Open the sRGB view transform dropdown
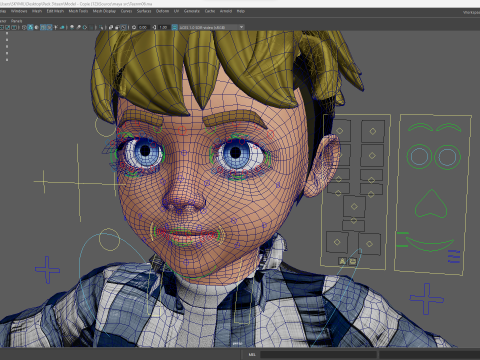The image size is (480, 360). click(212, 27)
